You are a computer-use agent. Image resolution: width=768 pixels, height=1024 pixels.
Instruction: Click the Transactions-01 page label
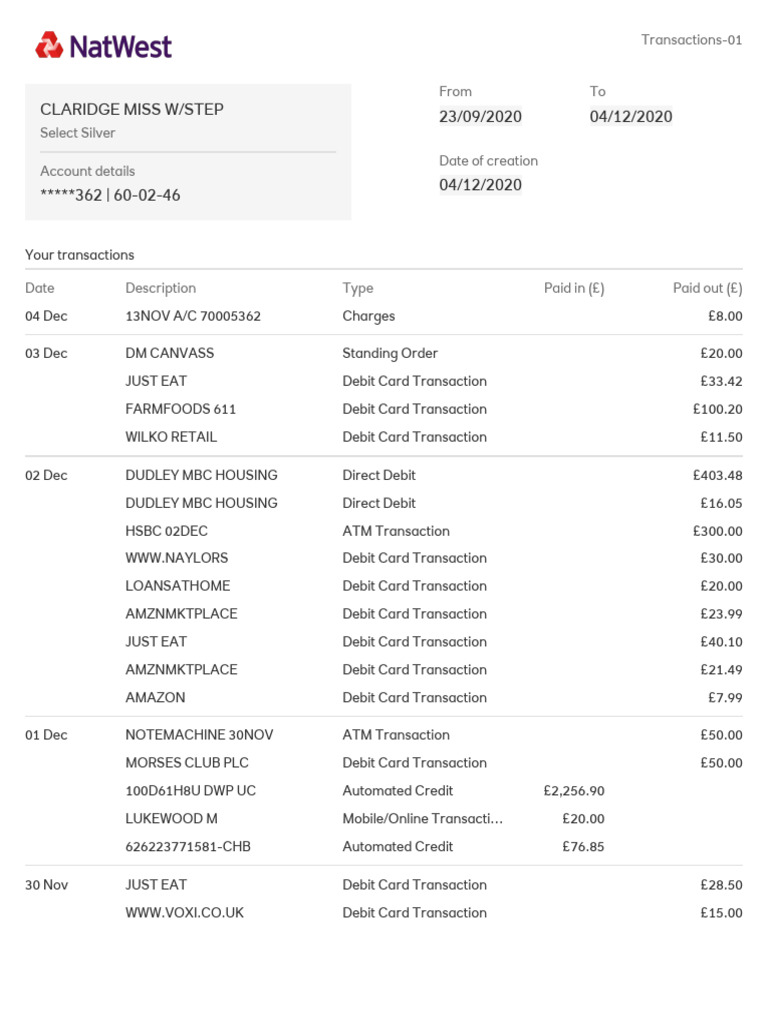point(691,40)
